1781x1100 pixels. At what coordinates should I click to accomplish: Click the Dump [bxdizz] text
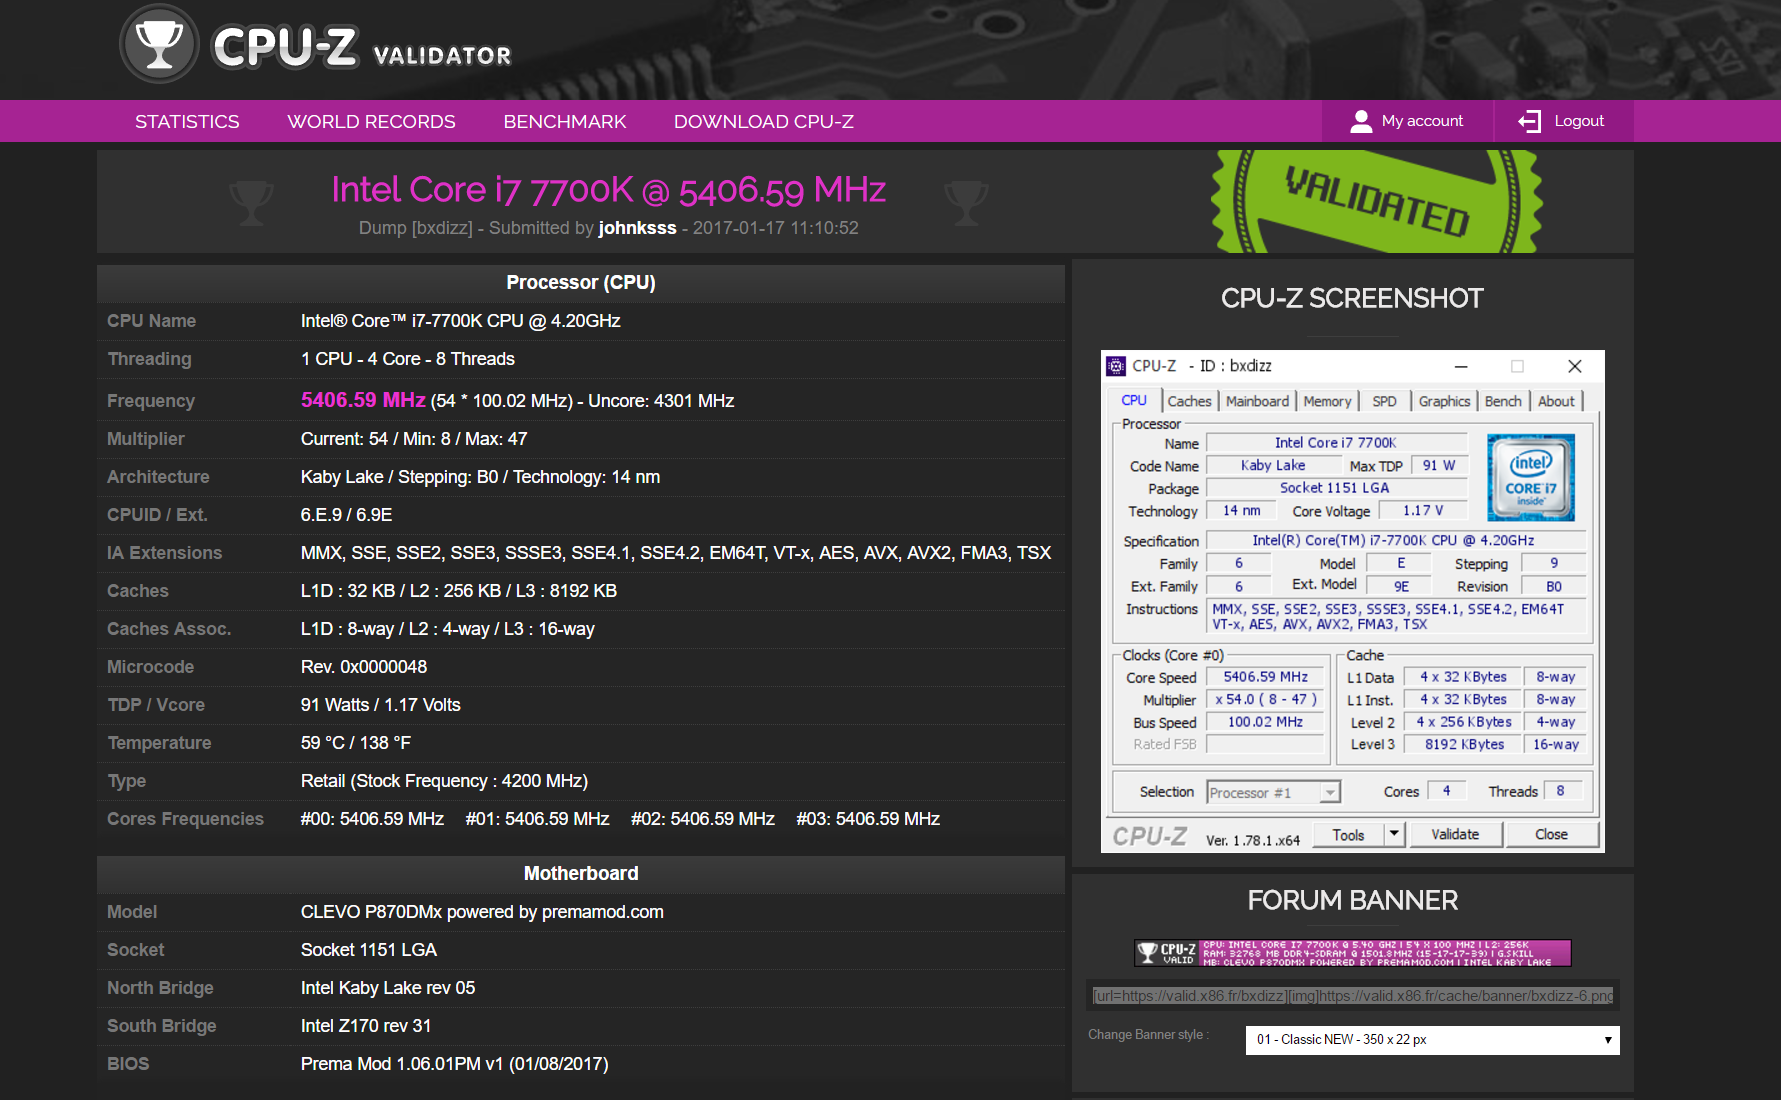click(x=415, y=228)
